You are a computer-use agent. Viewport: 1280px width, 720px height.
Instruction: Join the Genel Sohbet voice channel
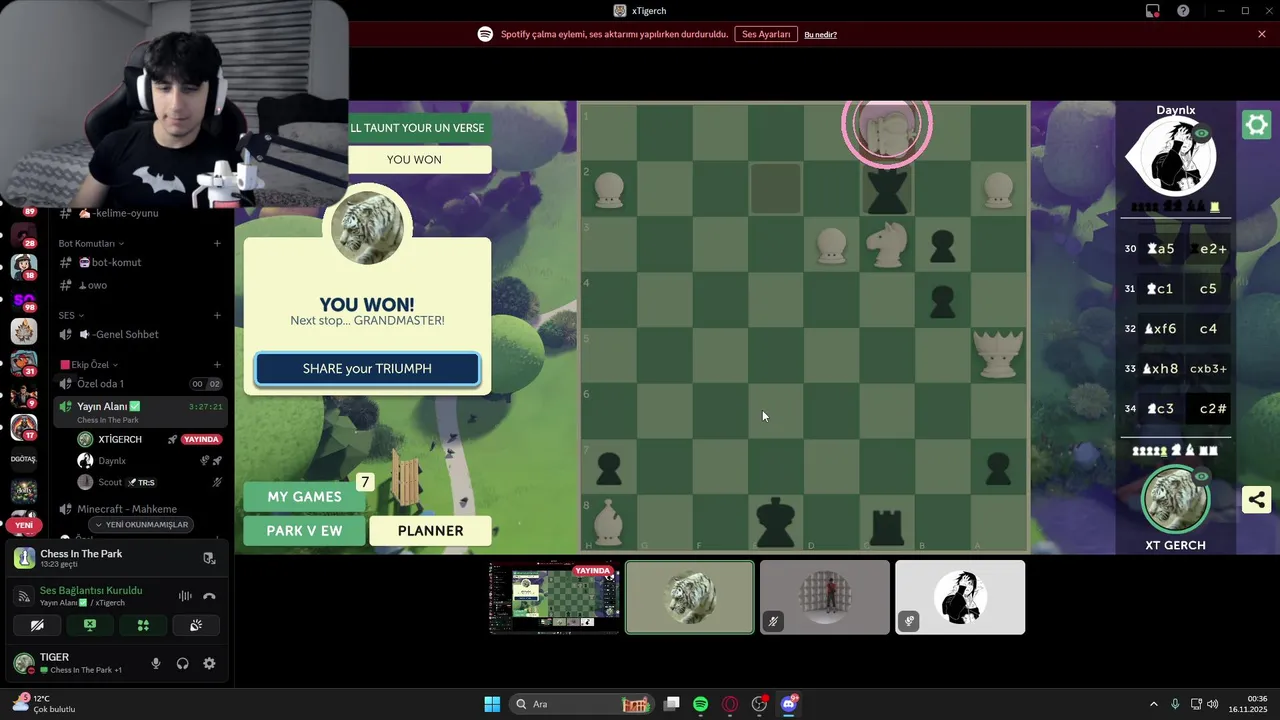(140, 334)
